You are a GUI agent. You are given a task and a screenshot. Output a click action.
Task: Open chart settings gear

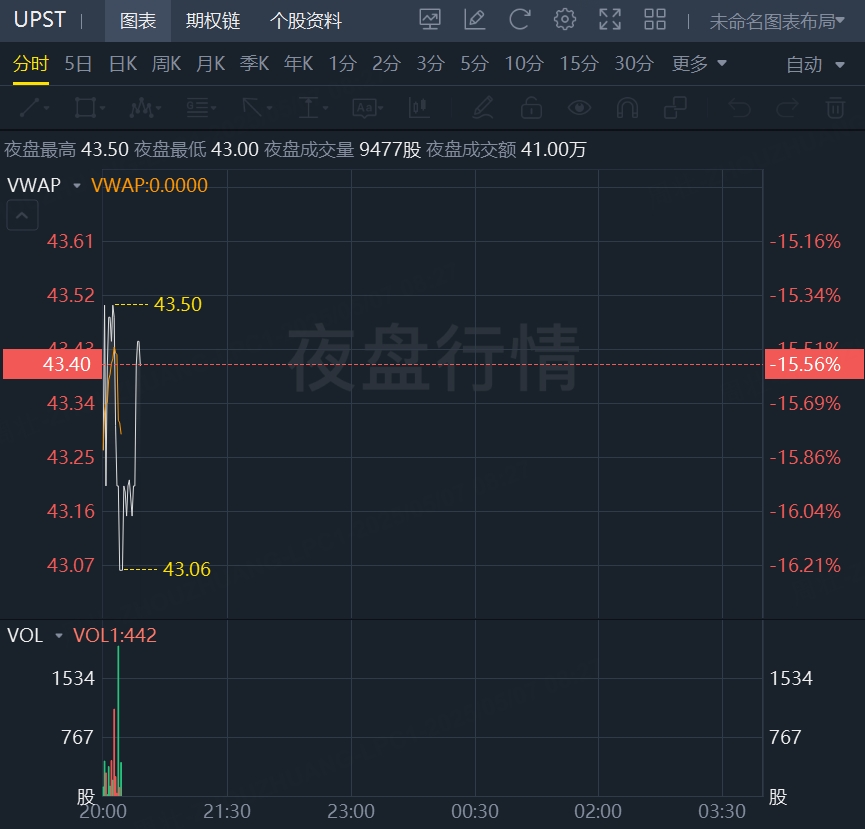pos(565,20)
